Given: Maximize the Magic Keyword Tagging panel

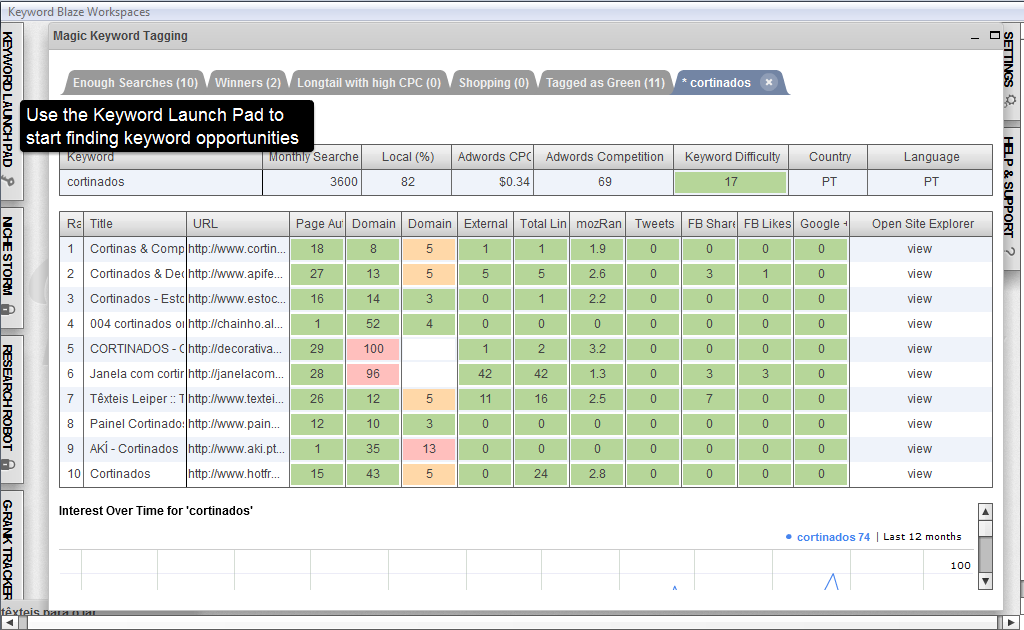Looking at the screenshot, I should pos(995,35).
